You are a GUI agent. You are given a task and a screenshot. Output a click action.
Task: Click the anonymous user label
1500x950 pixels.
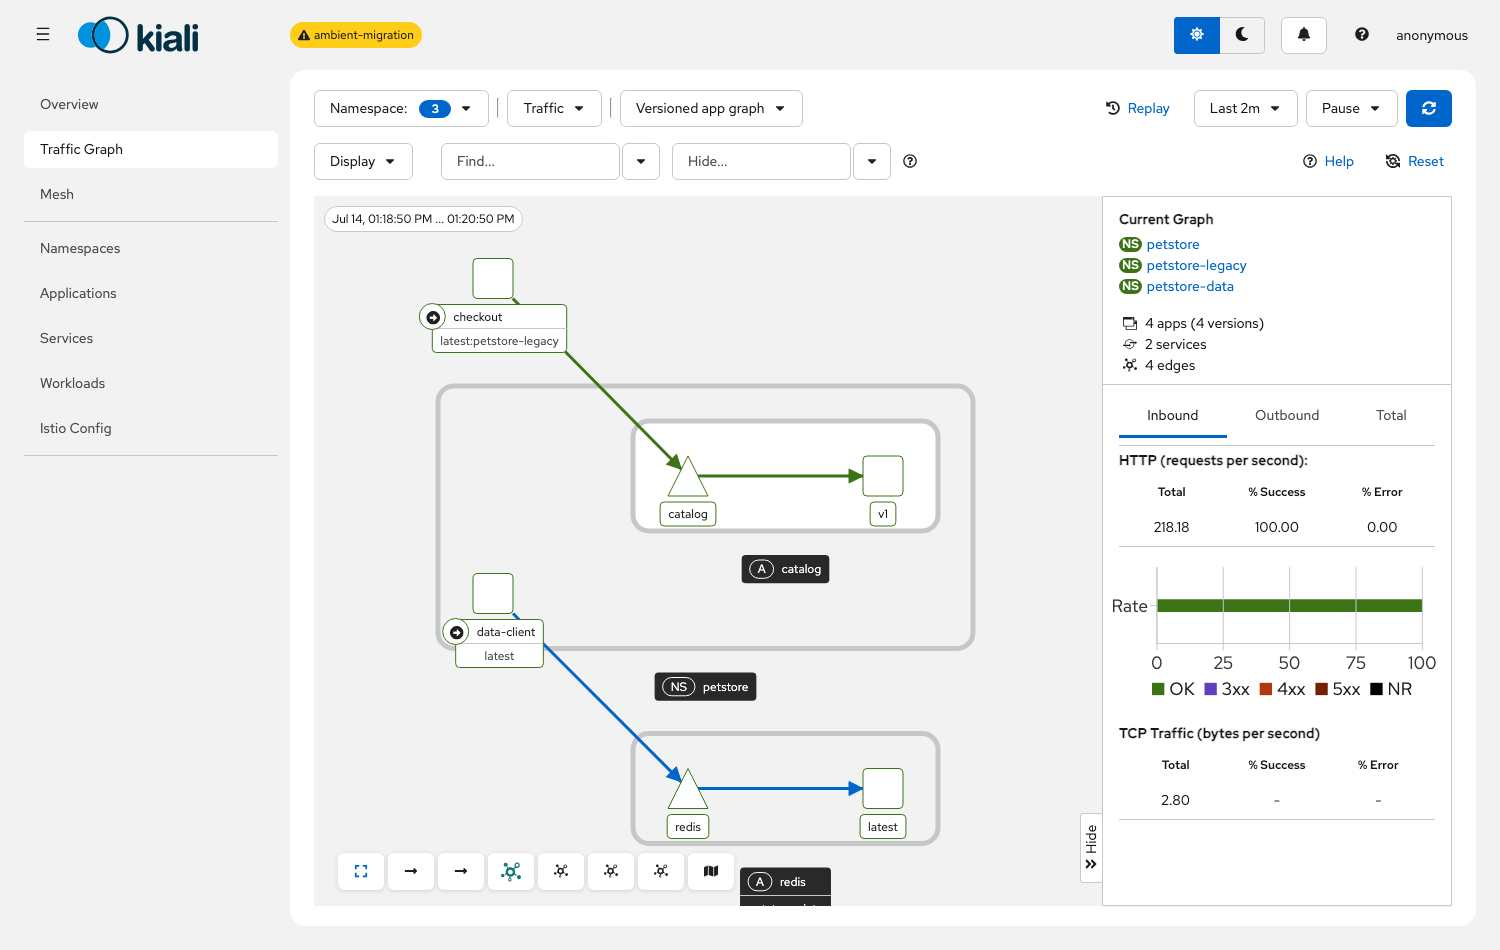pyautogui.click(x=1432, y=35)
